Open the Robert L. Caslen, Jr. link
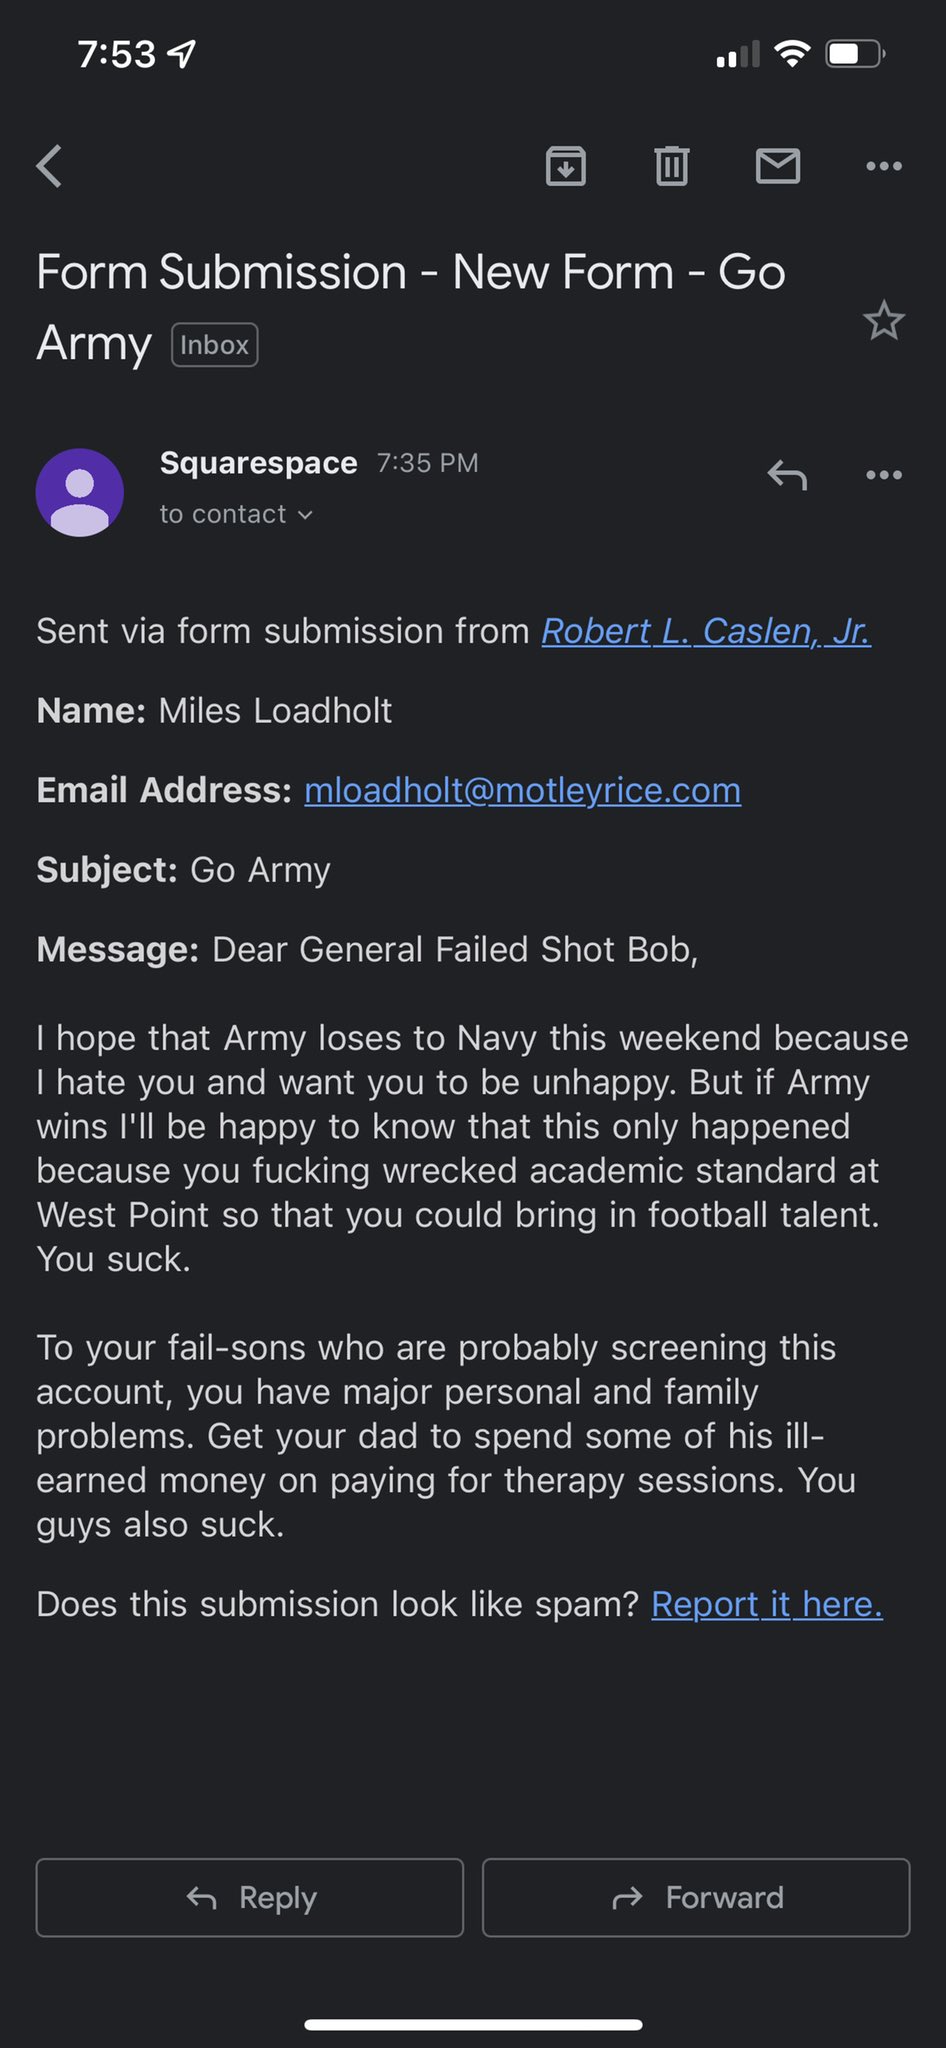Image resolution: width=946 pixels, height=2048 pixels. click(x=706, y=631)
